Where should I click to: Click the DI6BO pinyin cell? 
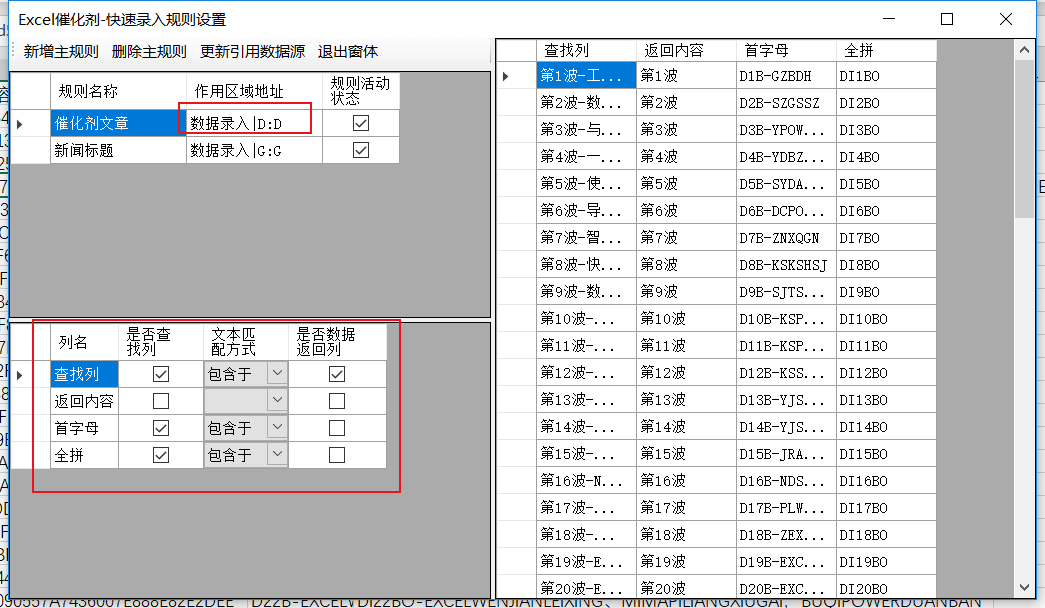[x=886, y=211]
